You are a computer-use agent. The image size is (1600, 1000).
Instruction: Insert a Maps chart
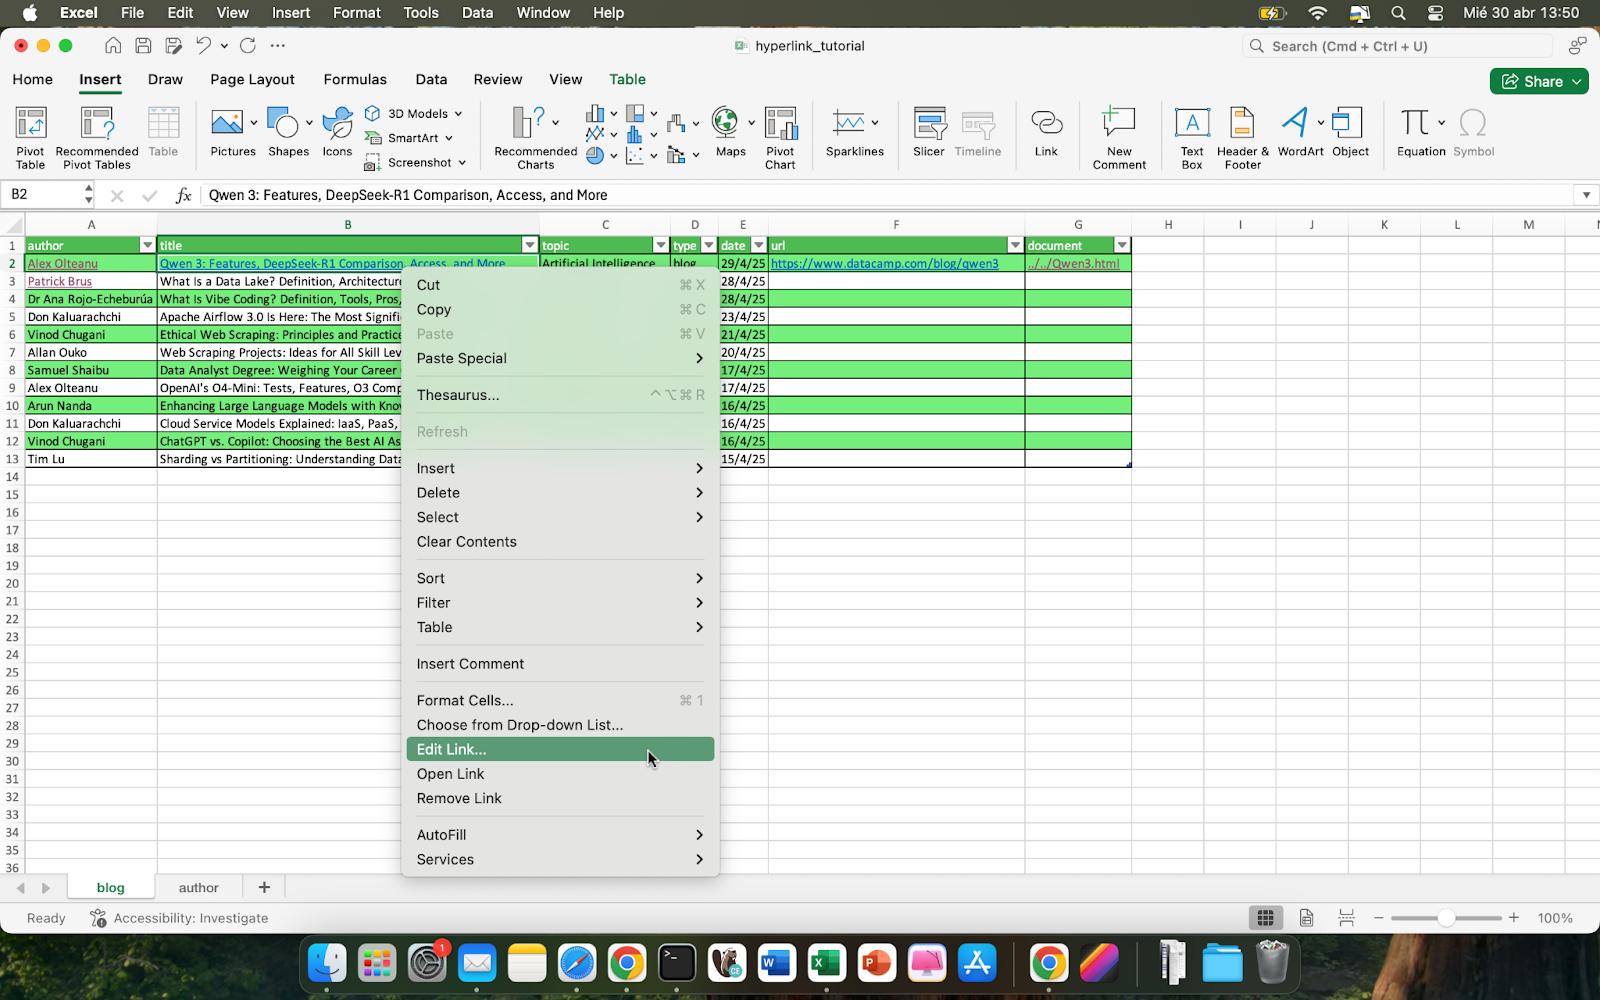tap(730, 133)
